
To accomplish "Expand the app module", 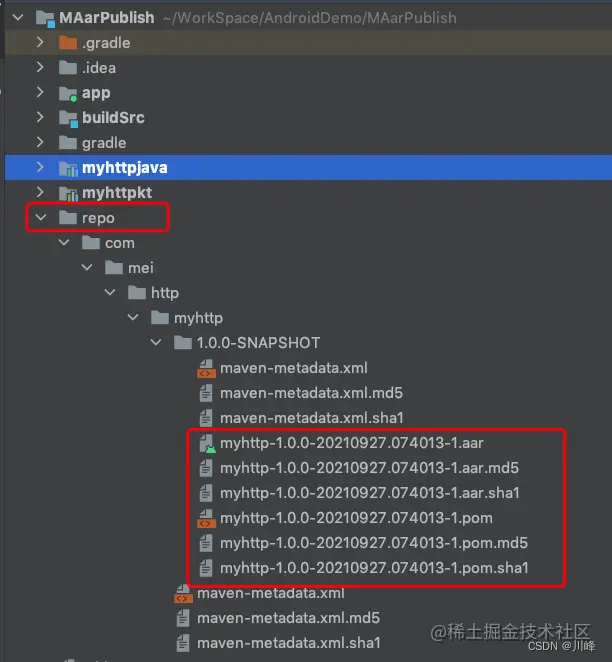I will pos(40,92).
